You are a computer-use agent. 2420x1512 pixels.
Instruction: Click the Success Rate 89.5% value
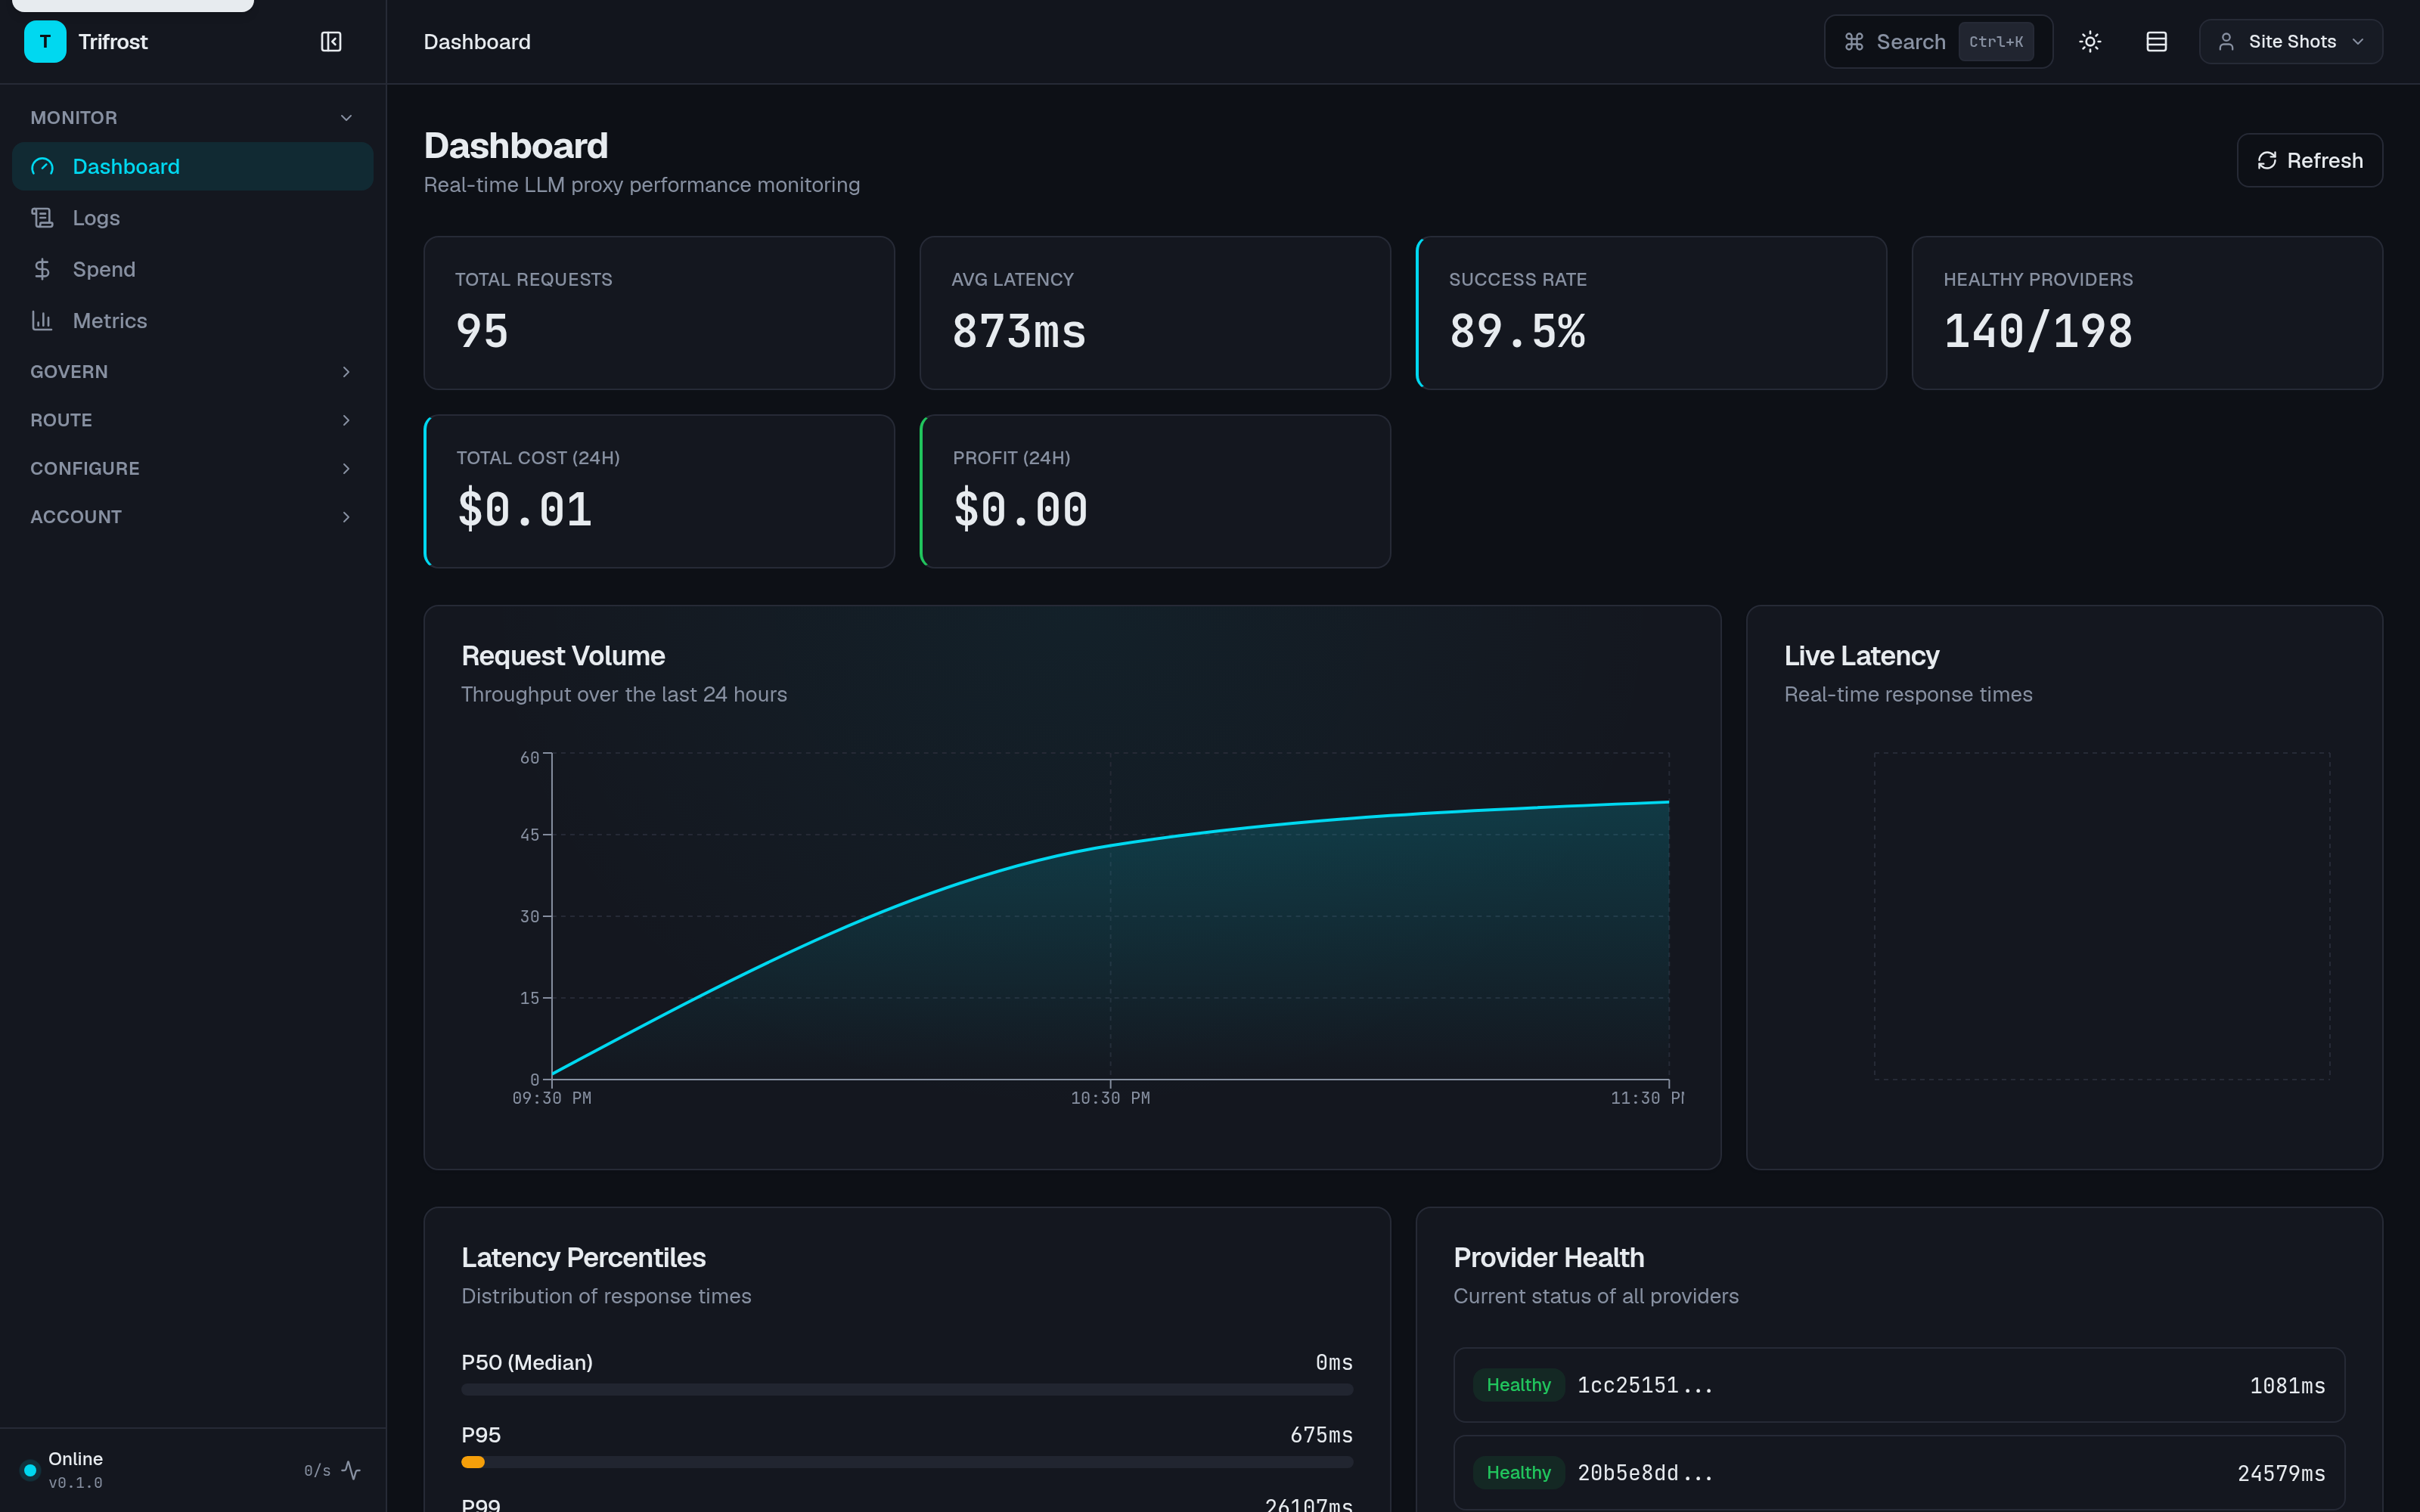[1517, 332]
